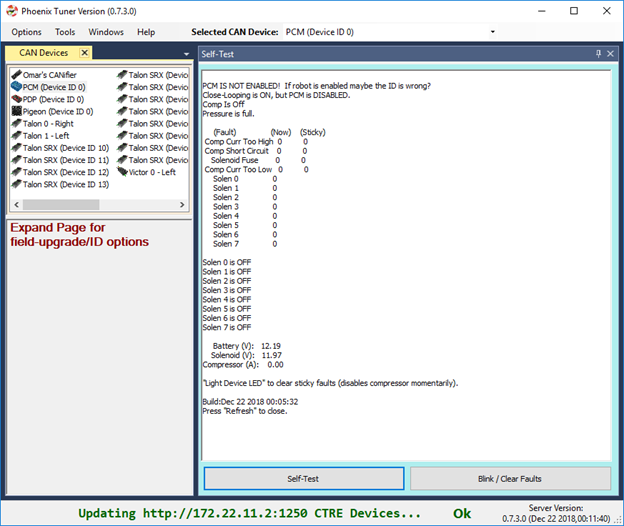Pin the Self-Test panel

[x=598, y=54]
